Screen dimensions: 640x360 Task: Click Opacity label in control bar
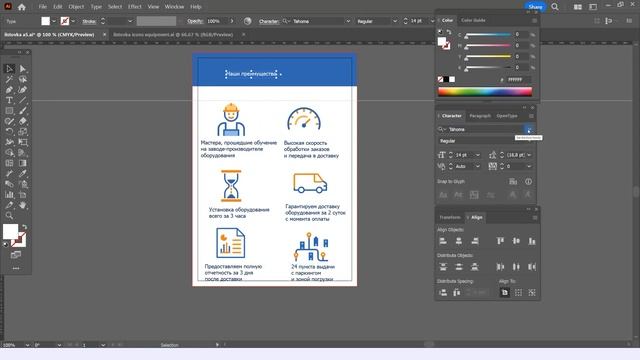click(x=196, y=21)
